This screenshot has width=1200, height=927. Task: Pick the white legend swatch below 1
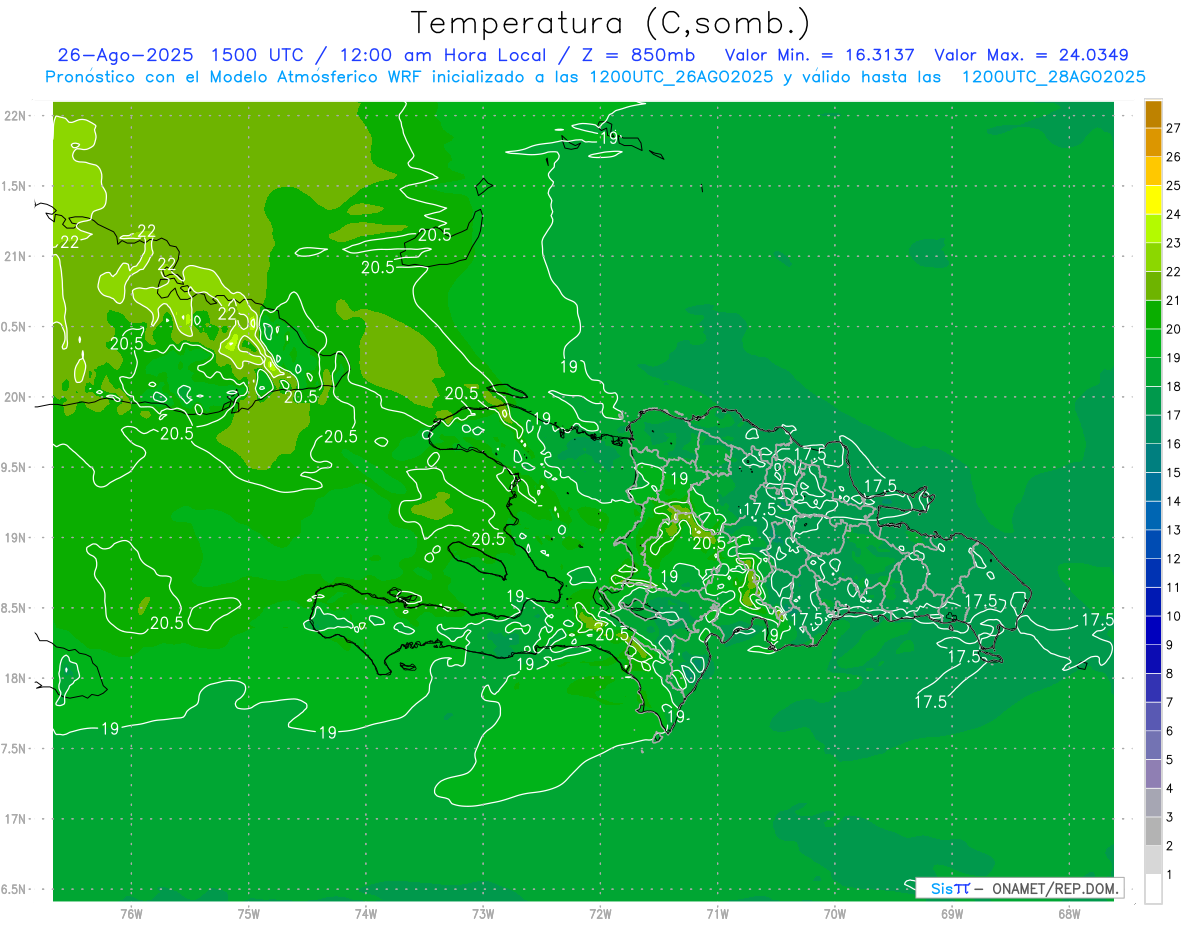(x=1153, y=889)
